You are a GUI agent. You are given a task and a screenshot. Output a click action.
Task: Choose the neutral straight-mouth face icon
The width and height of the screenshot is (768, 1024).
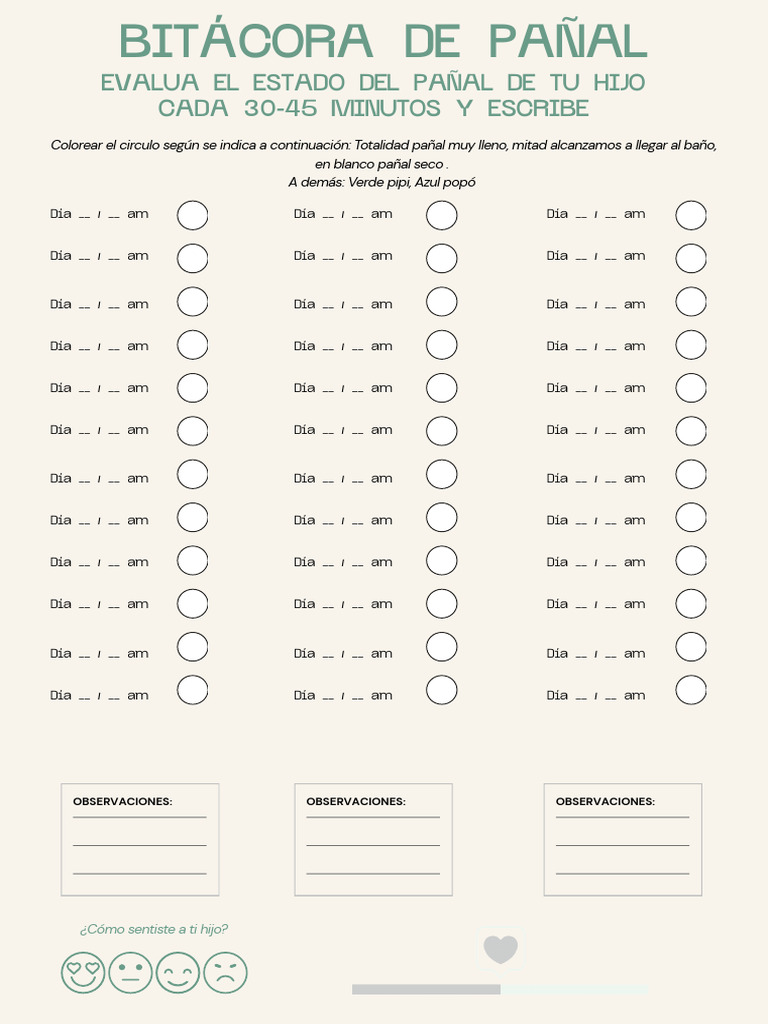131,972
